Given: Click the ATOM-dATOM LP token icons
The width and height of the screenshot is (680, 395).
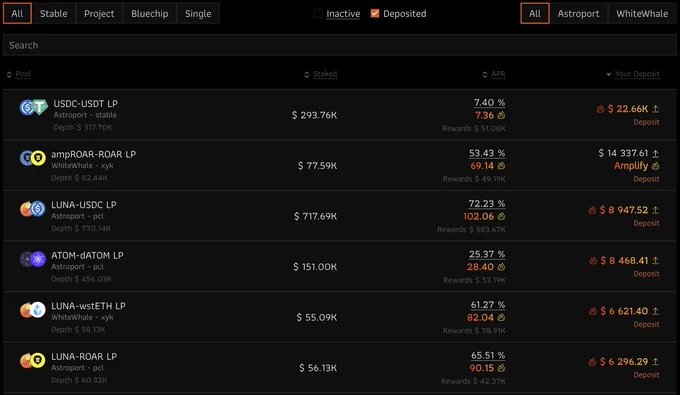Looking at the screenshot, I should click(x=33, y=259).
